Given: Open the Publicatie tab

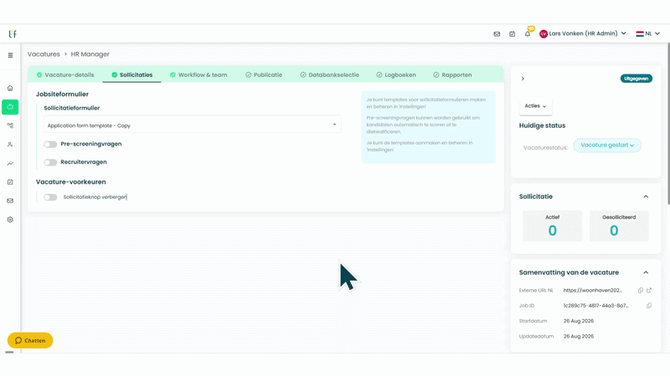Looking at the screenshot, I should (264, 75).
